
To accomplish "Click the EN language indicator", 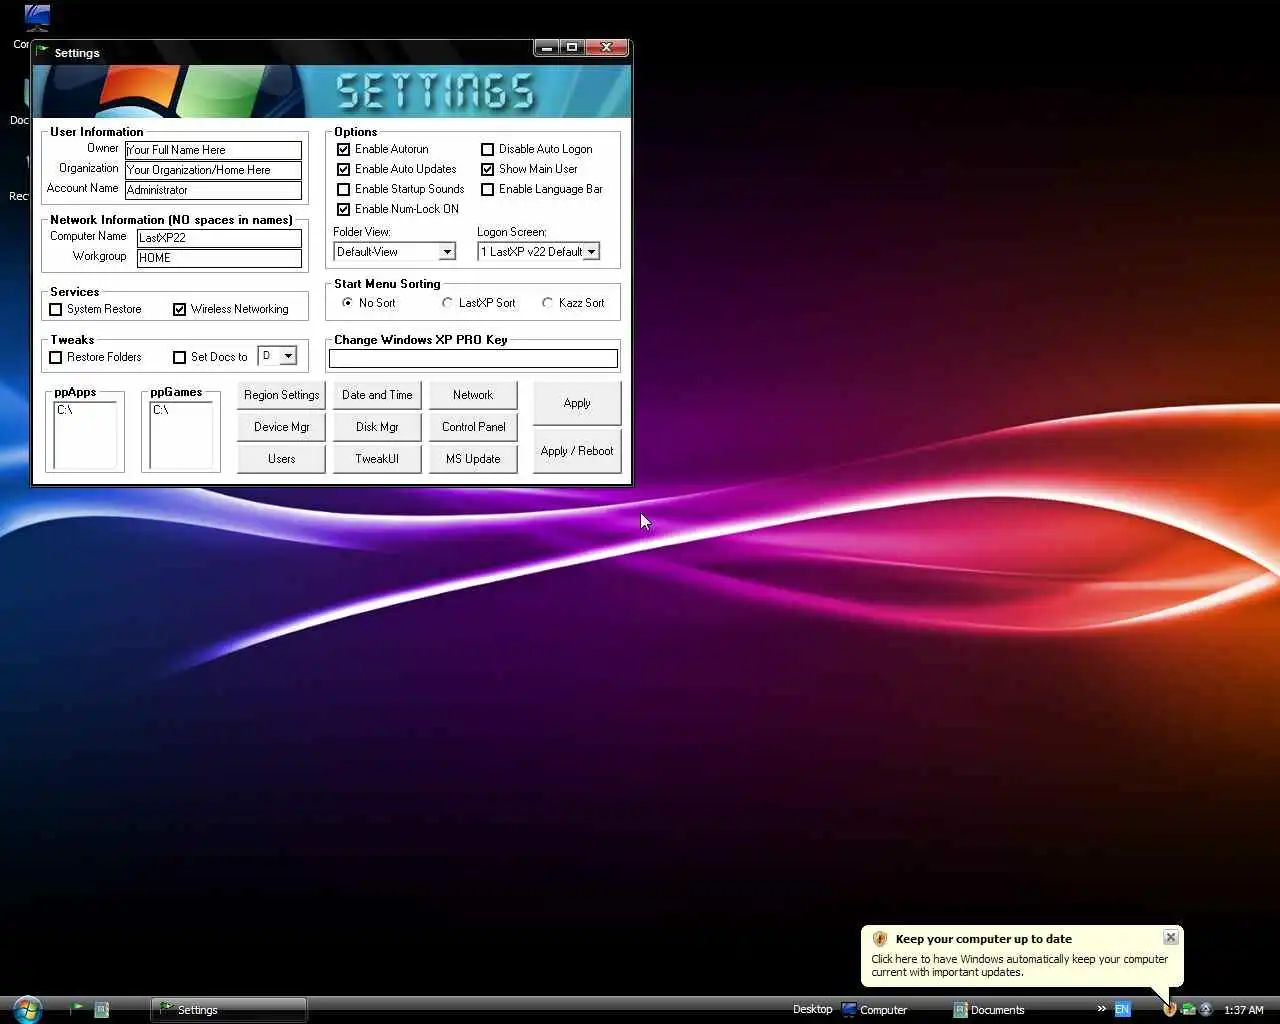I will 1122,1009.
